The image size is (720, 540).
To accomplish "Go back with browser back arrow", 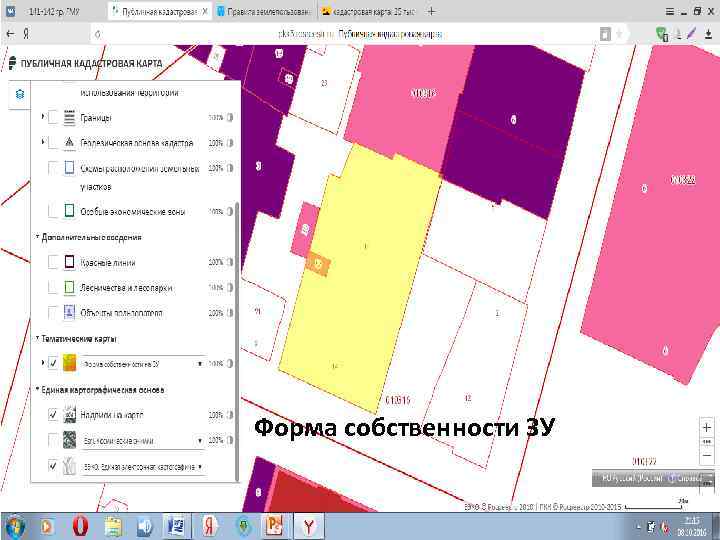I will click(x=10, y=34).
